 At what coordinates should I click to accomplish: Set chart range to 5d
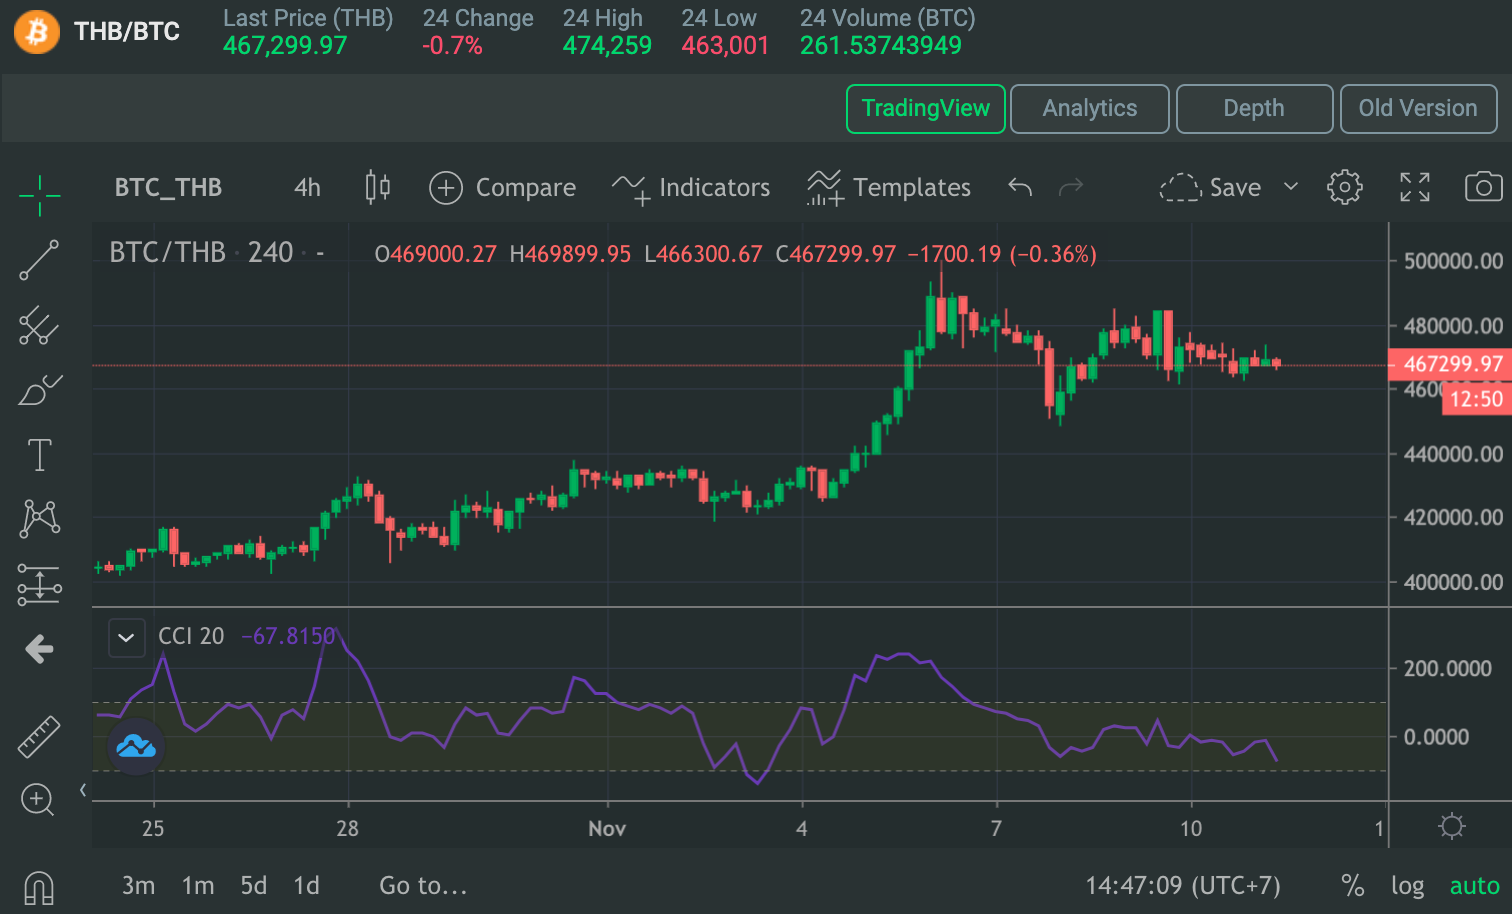(253, 886)
